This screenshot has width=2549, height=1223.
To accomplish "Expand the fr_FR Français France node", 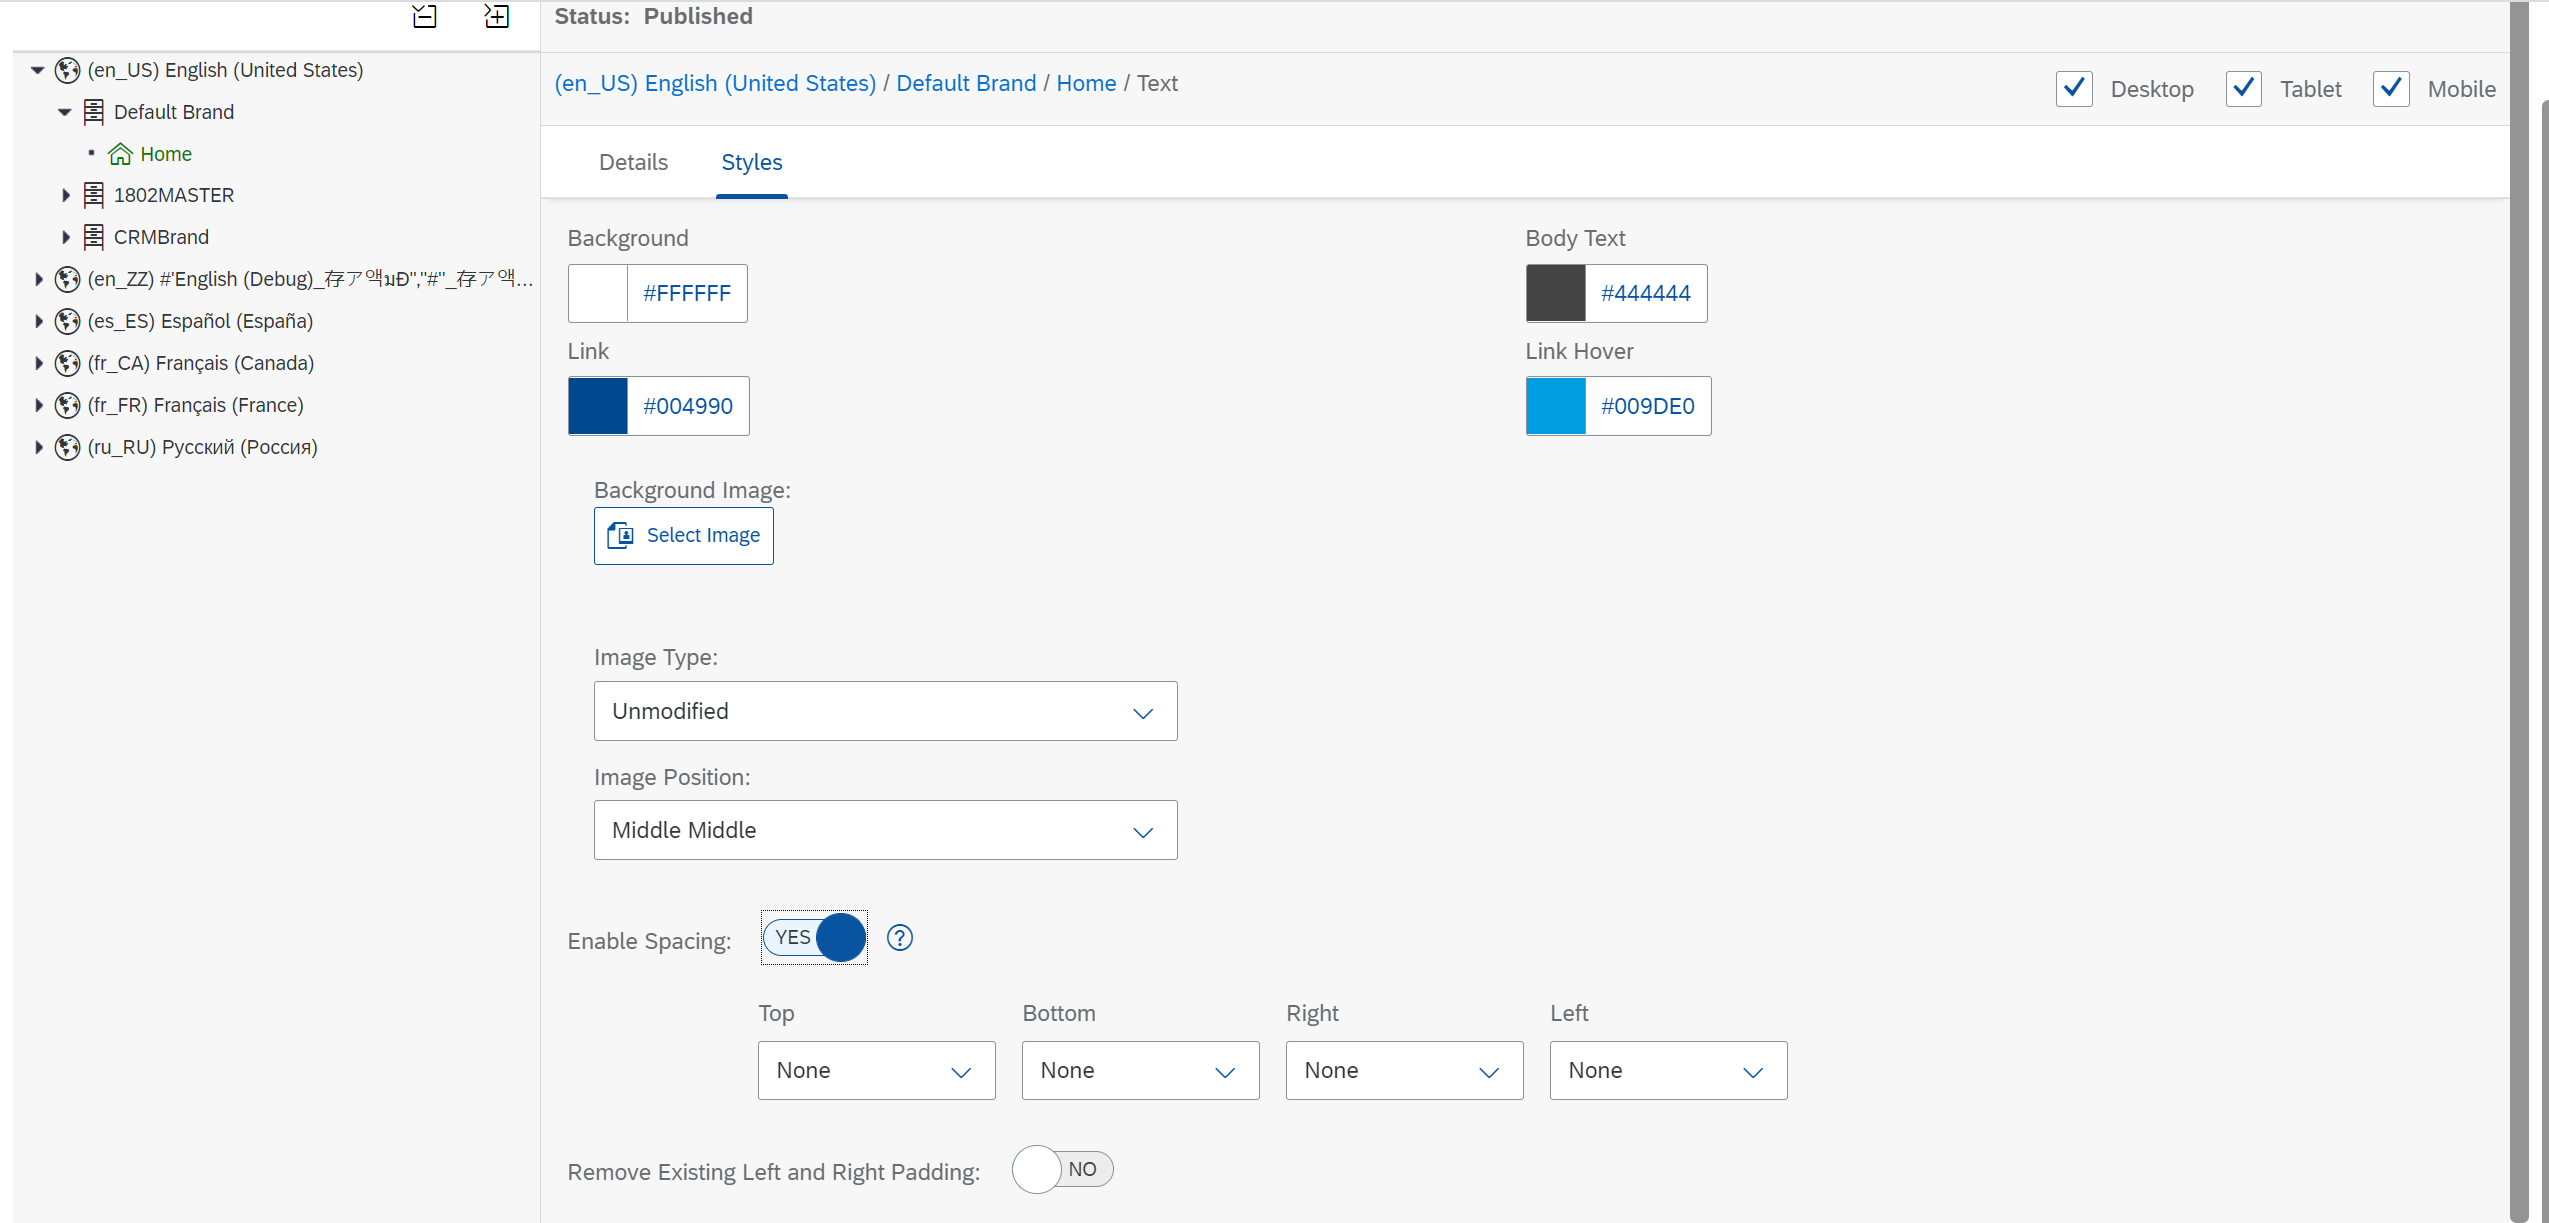I will [x=38, y=405].
